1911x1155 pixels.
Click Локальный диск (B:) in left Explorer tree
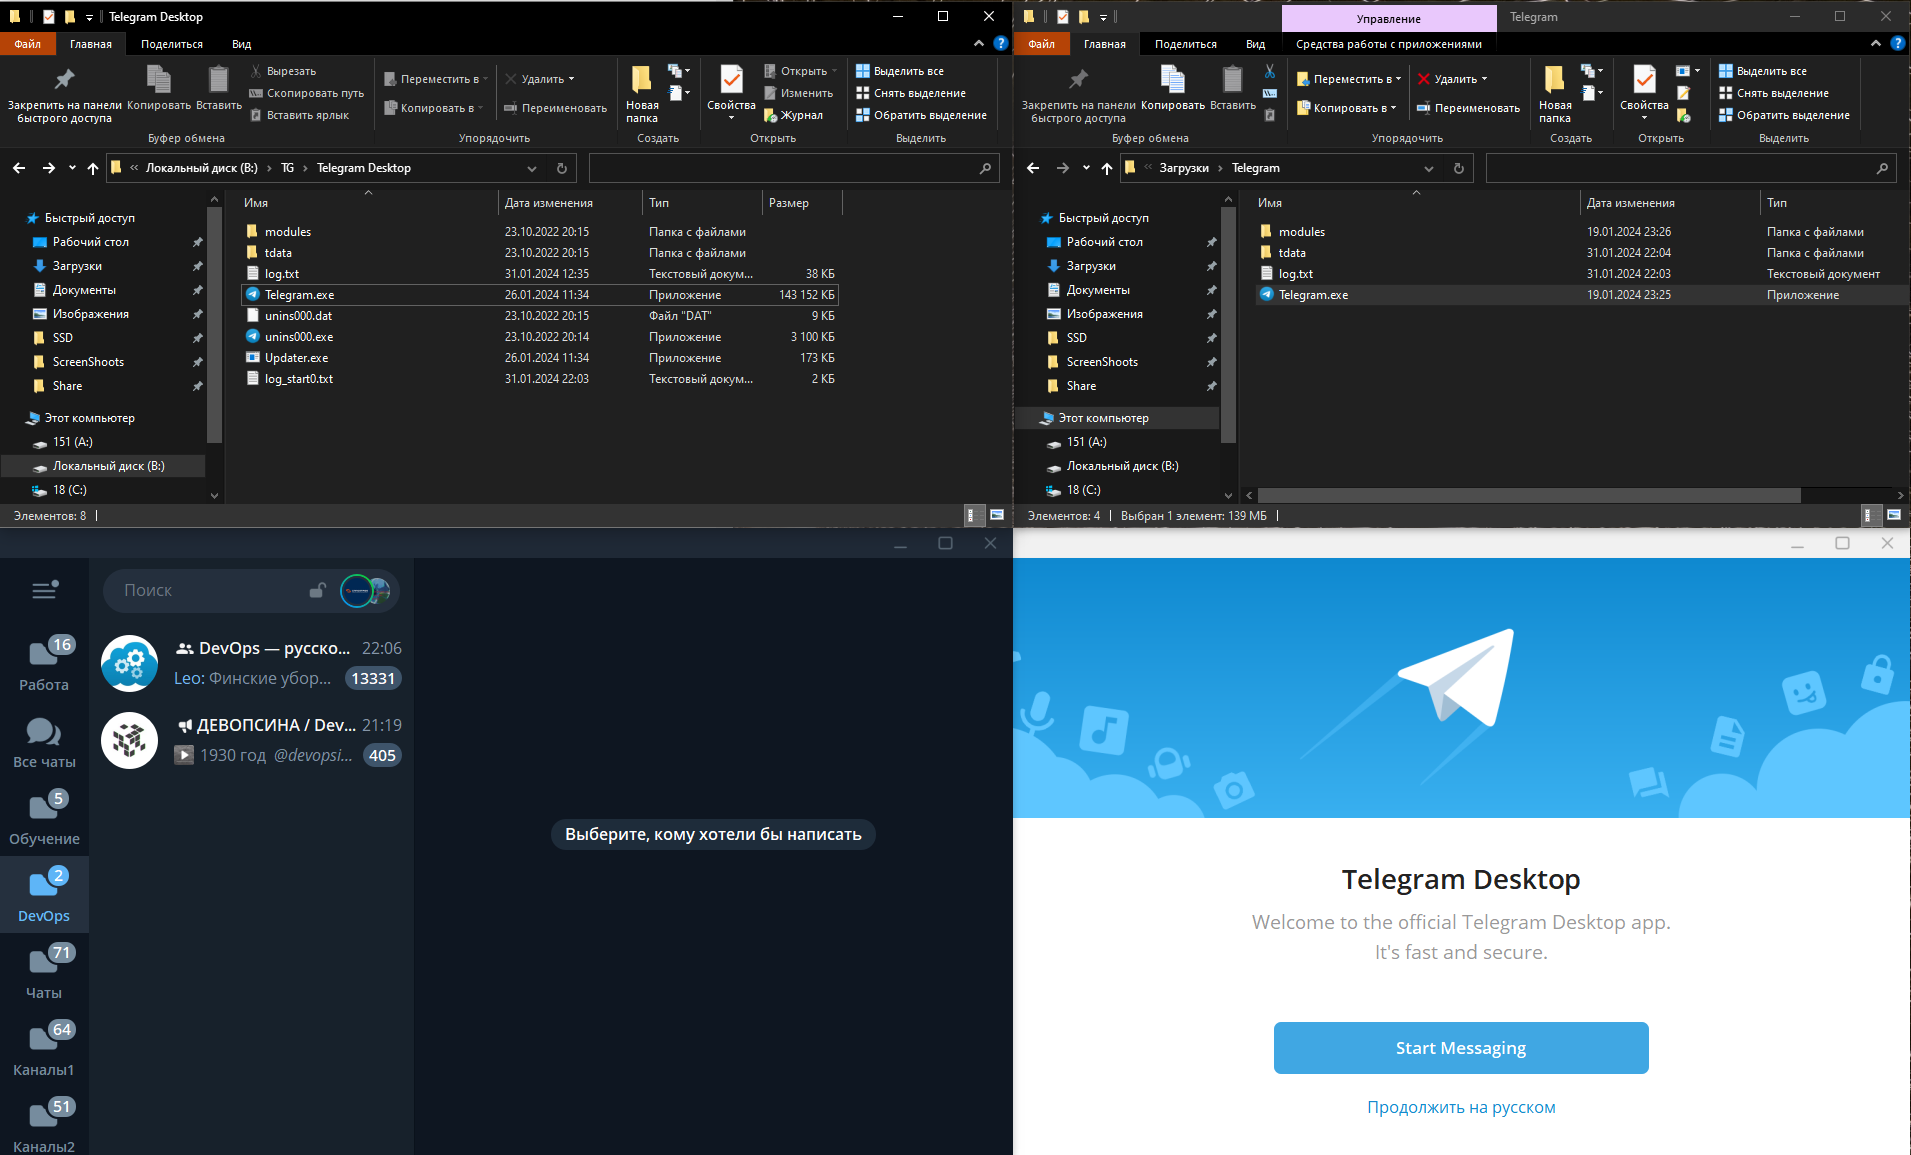tap(103, 466)
